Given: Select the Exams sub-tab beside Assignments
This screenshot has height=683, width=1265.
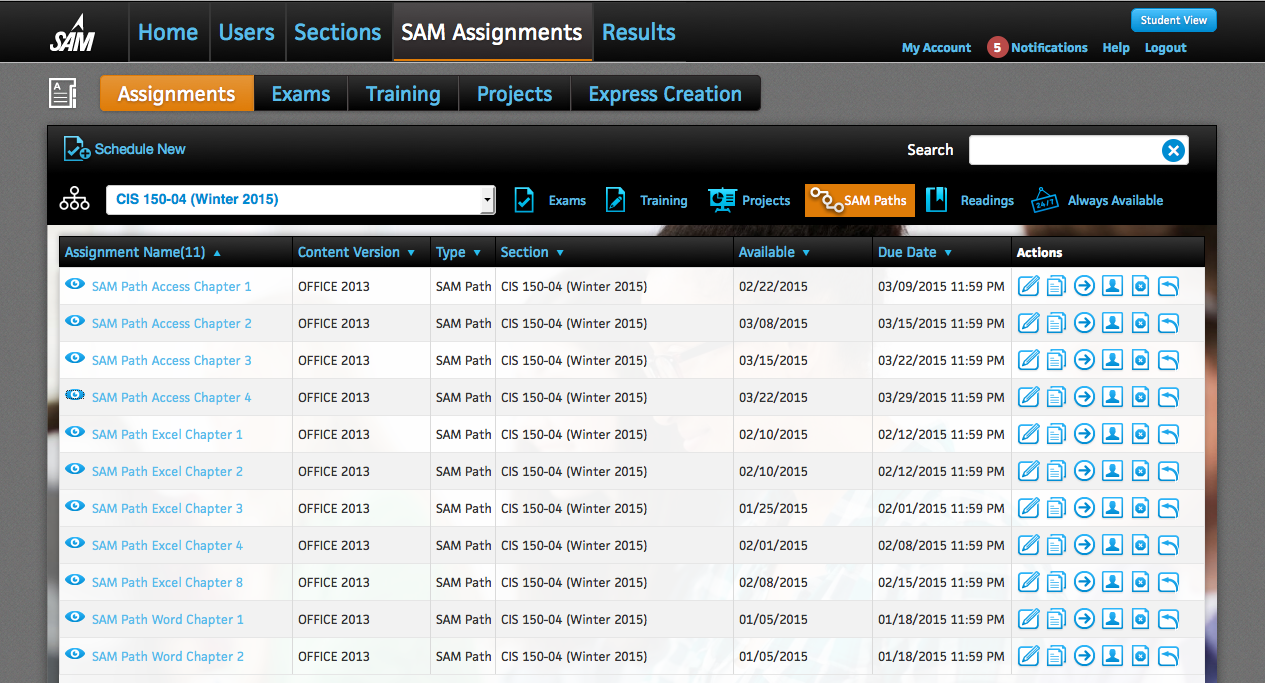Looking at the screenshot, I should click(301, 94).
